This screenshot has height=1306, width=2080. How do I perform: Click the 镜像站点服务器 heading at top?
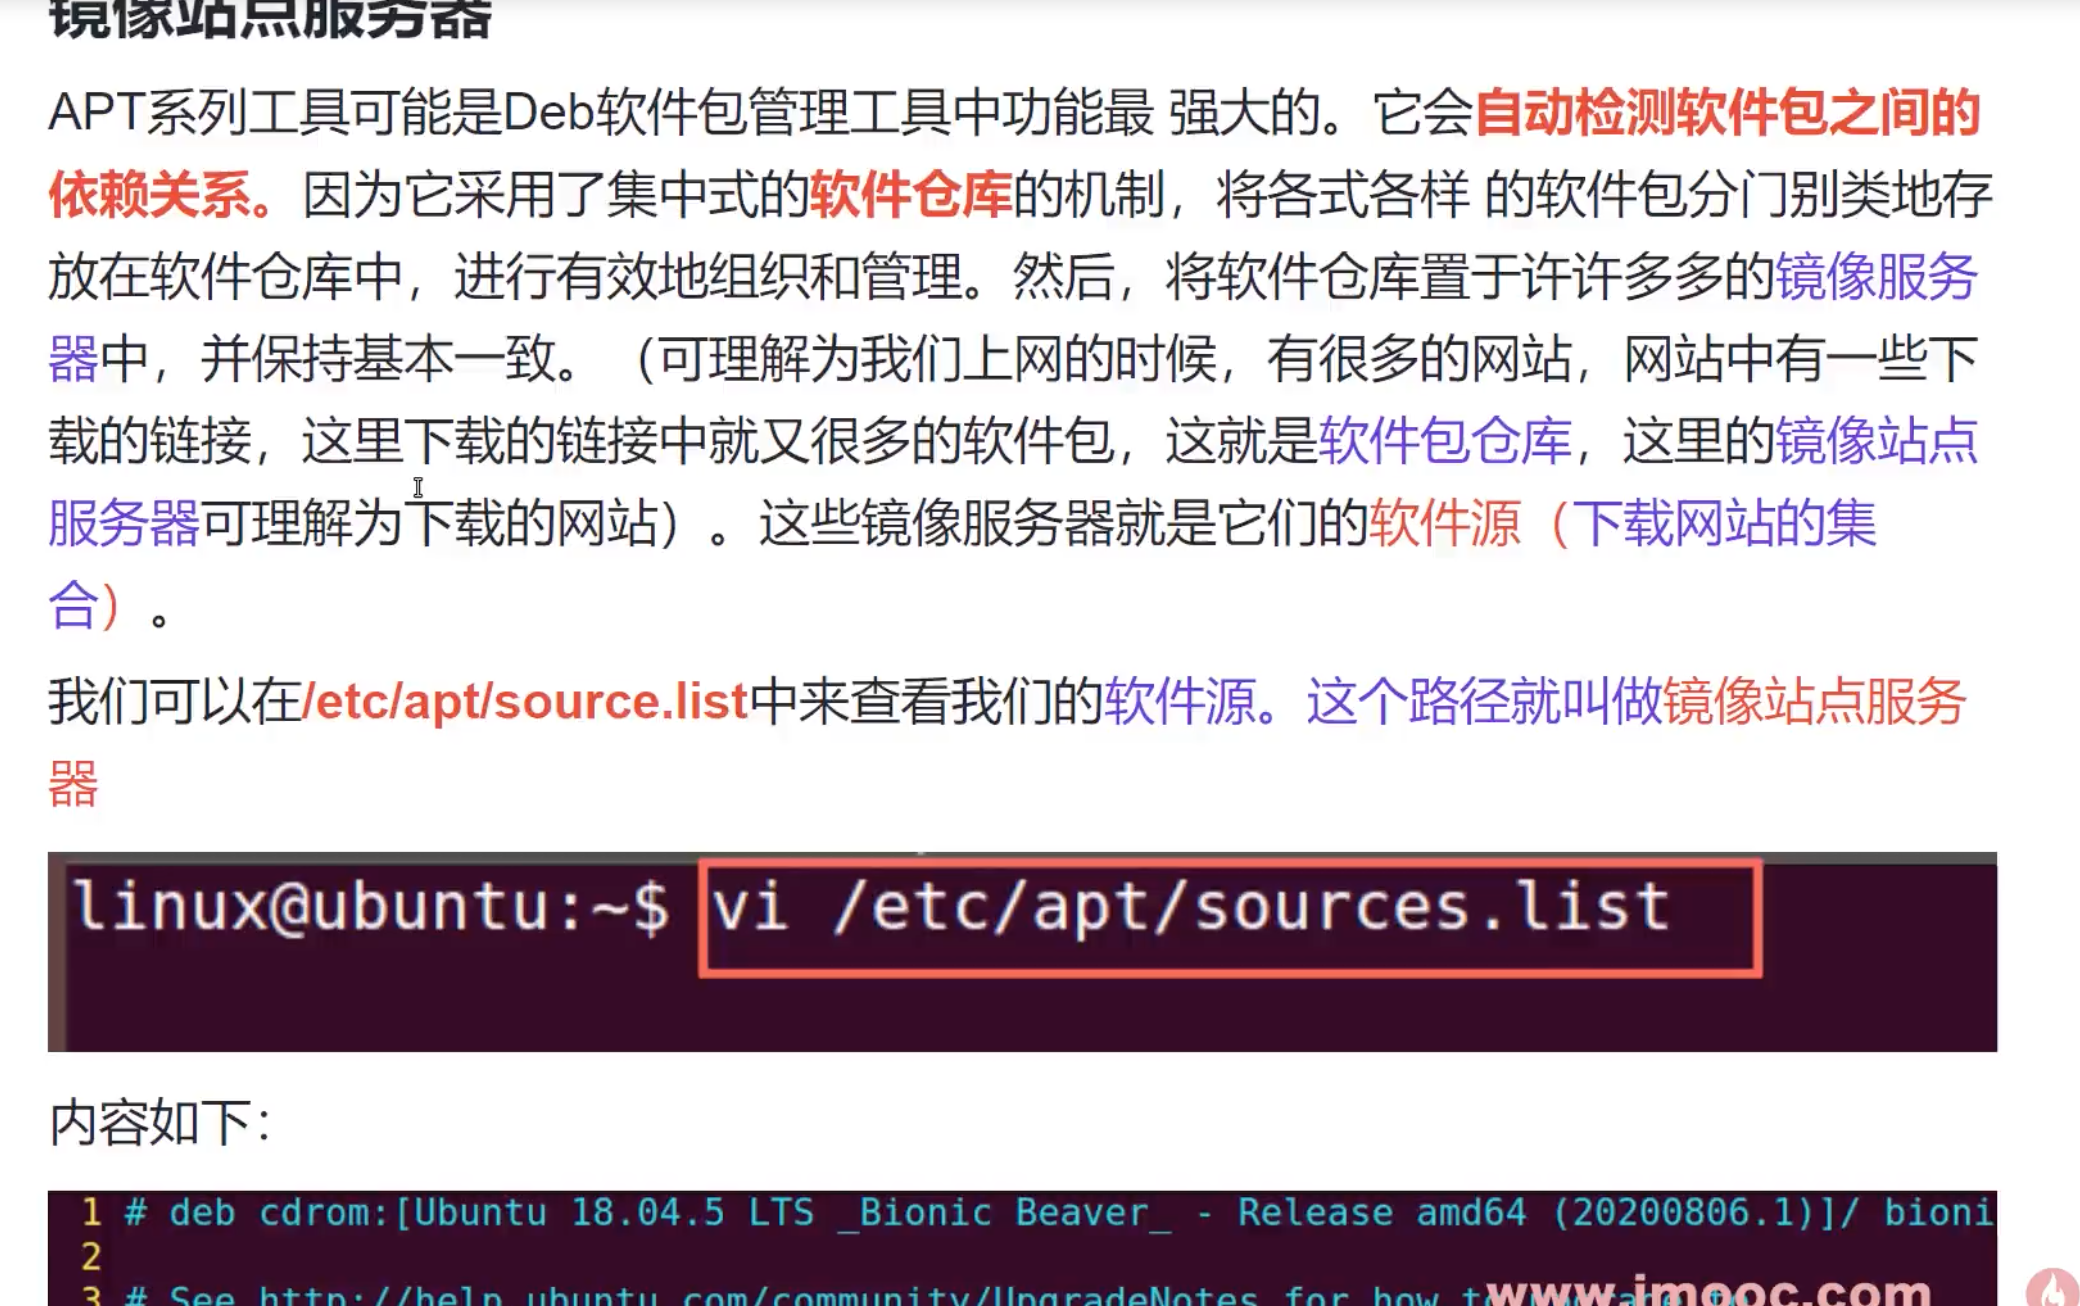coord(270,20)
